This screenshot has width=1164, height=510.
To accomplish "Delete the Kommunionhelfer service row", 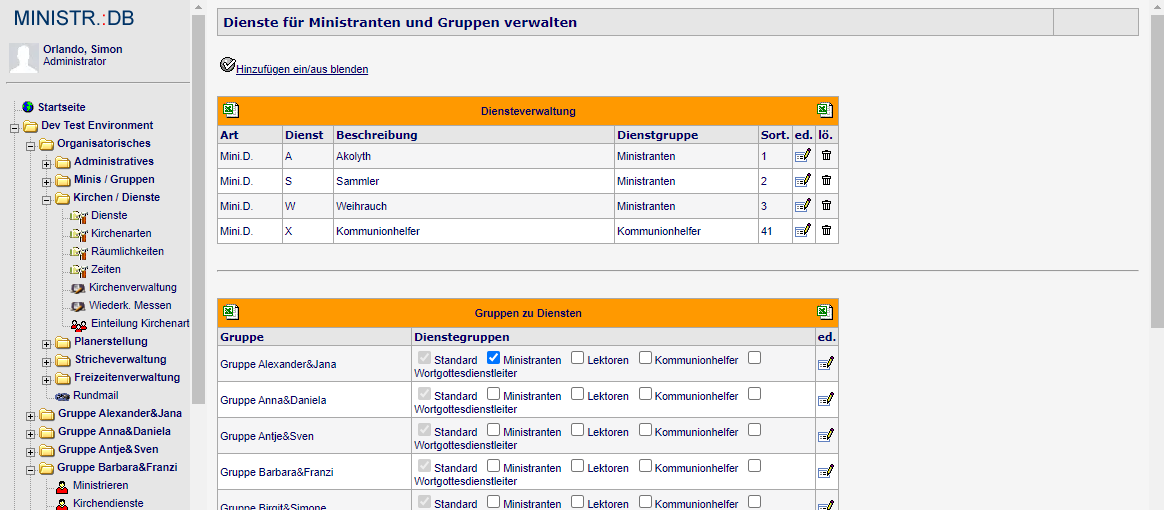I will click(x=826, y=230).
